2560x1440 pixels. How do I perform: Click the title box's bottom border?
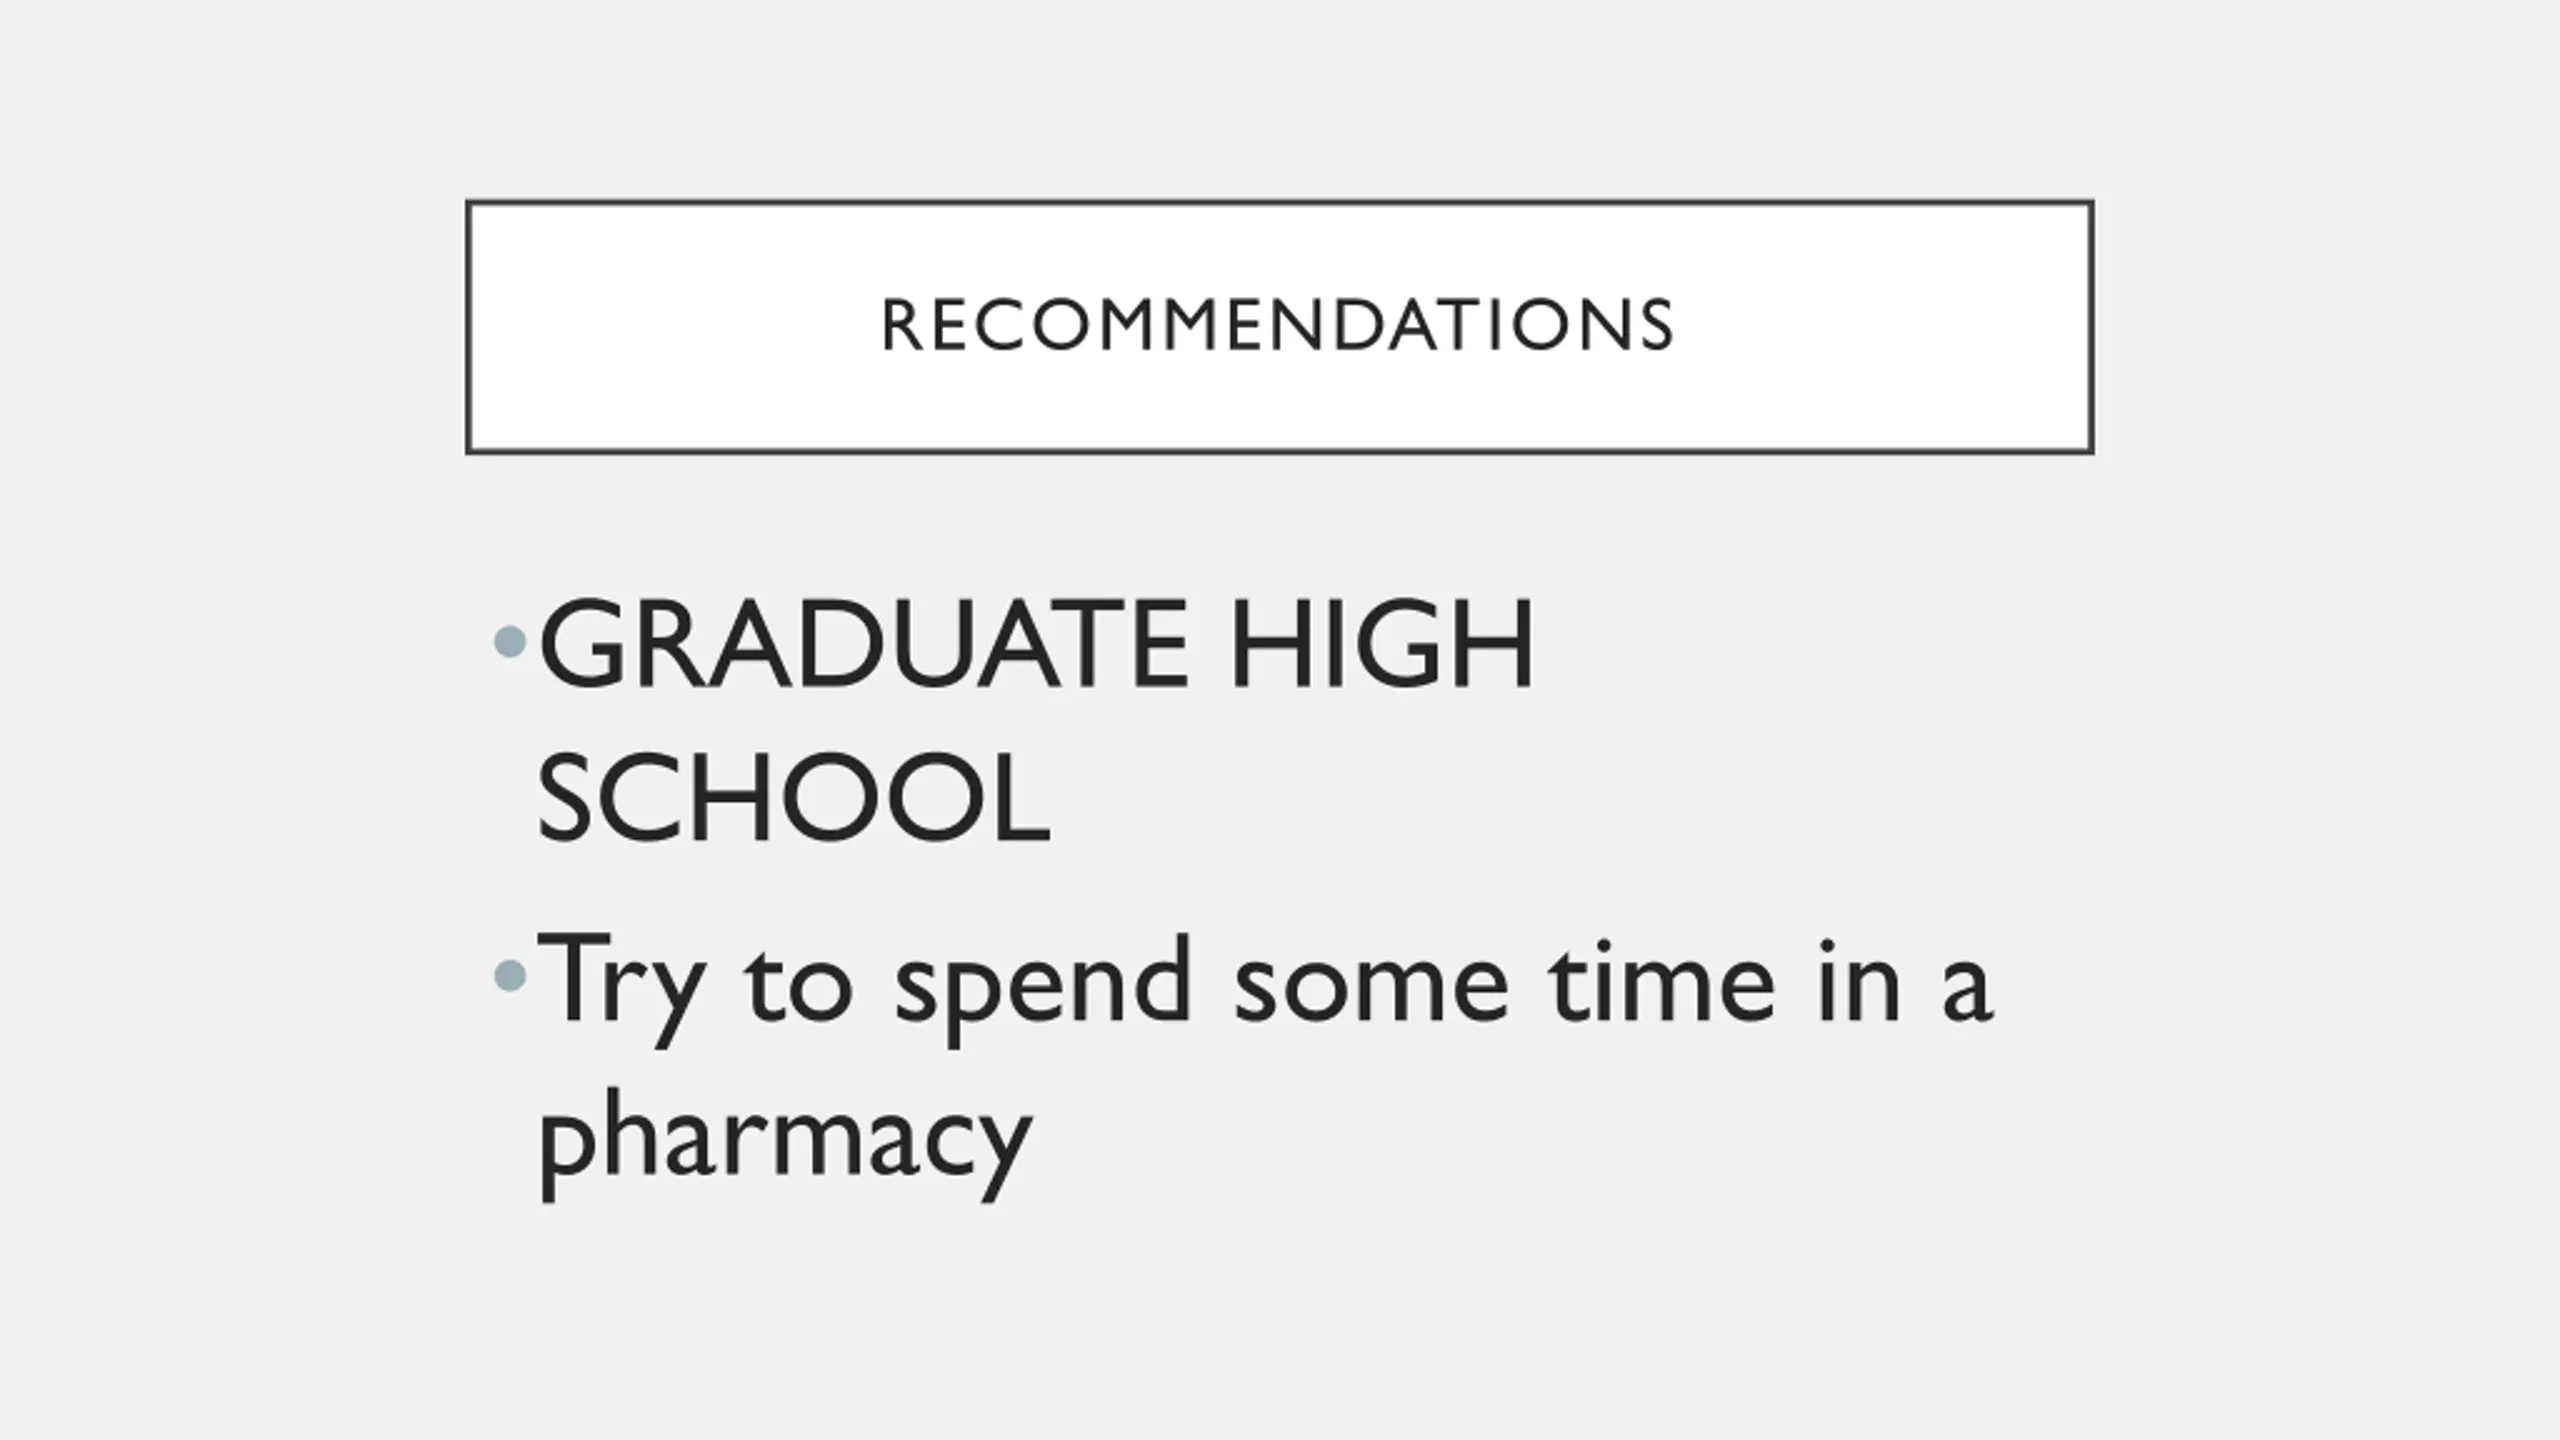pos(1279,451)
